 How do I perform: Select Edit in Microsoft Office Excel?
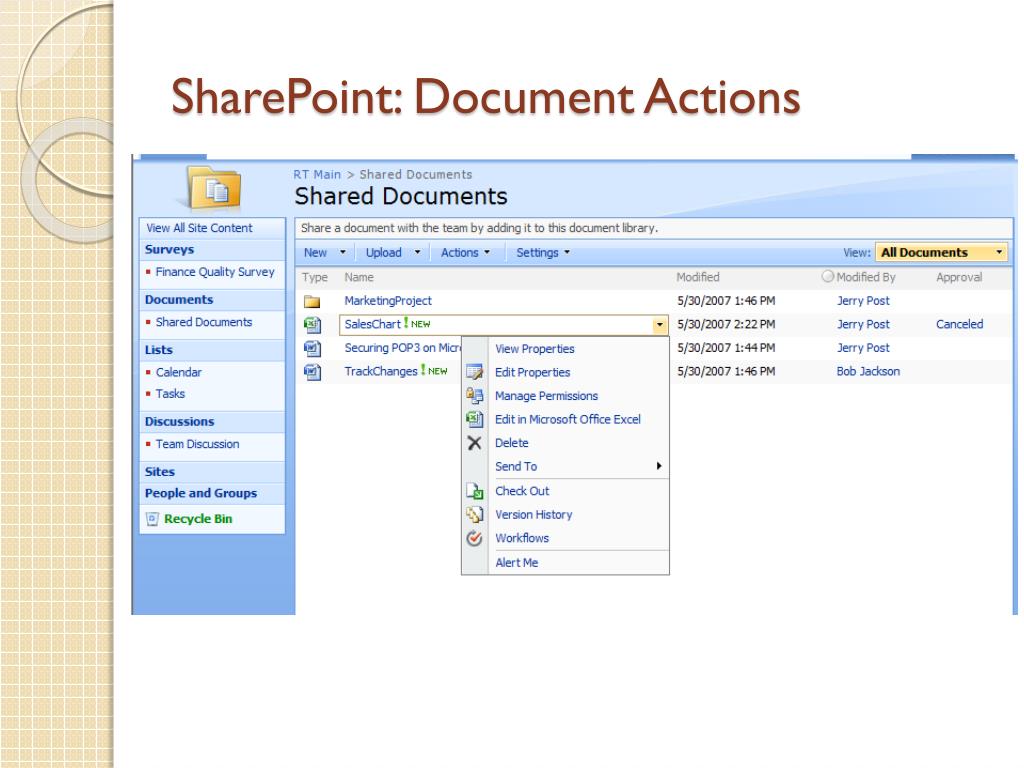568,419
